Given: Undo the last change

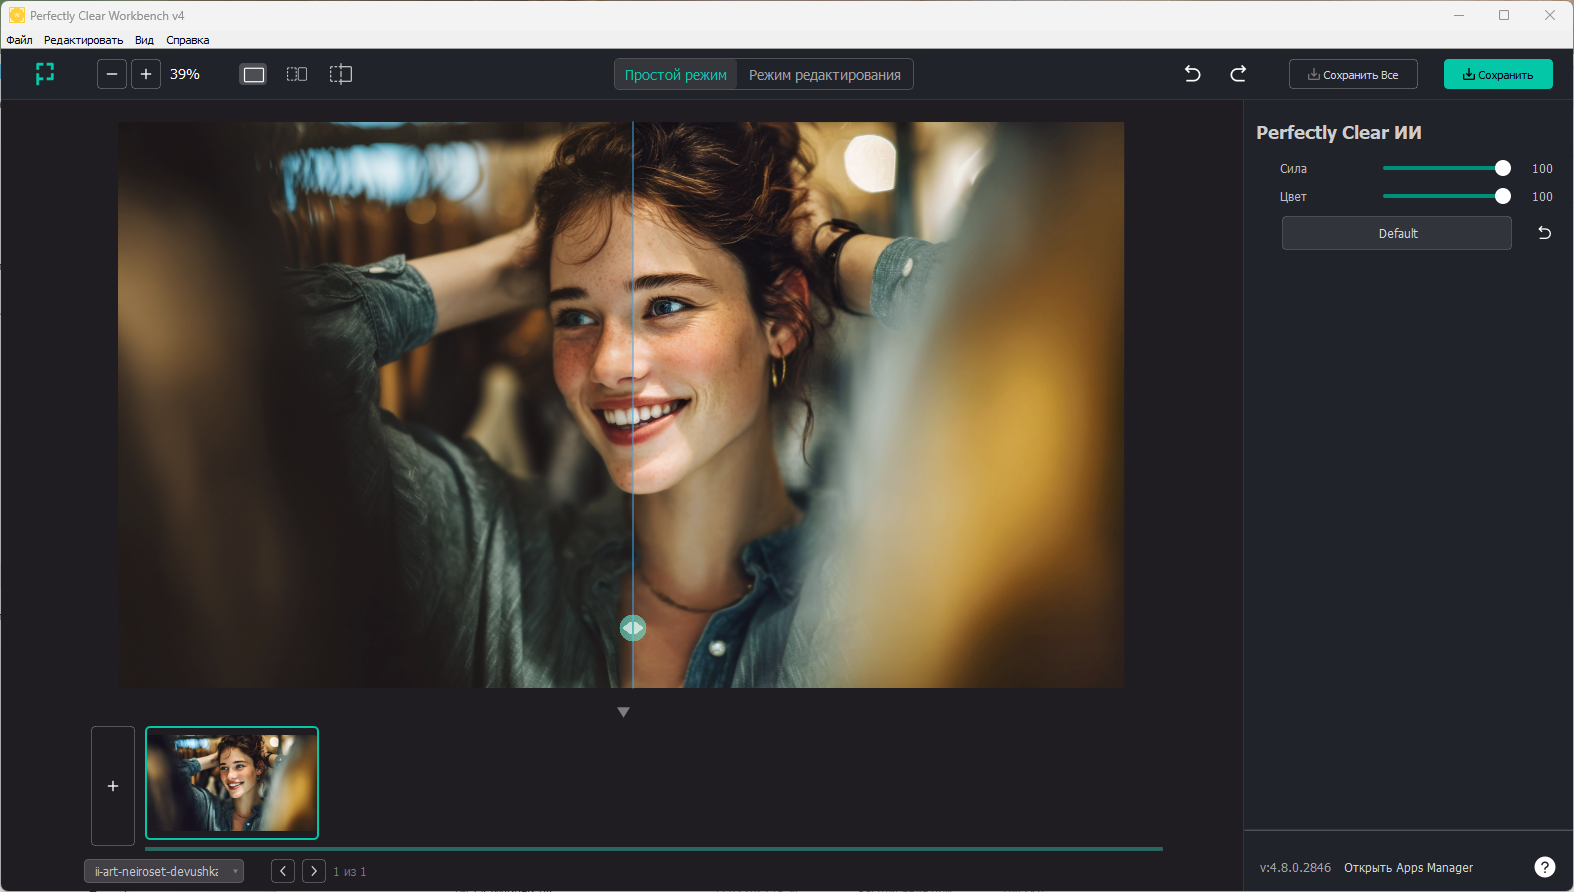Looking at the screenshot, I should click(1192, 74).
